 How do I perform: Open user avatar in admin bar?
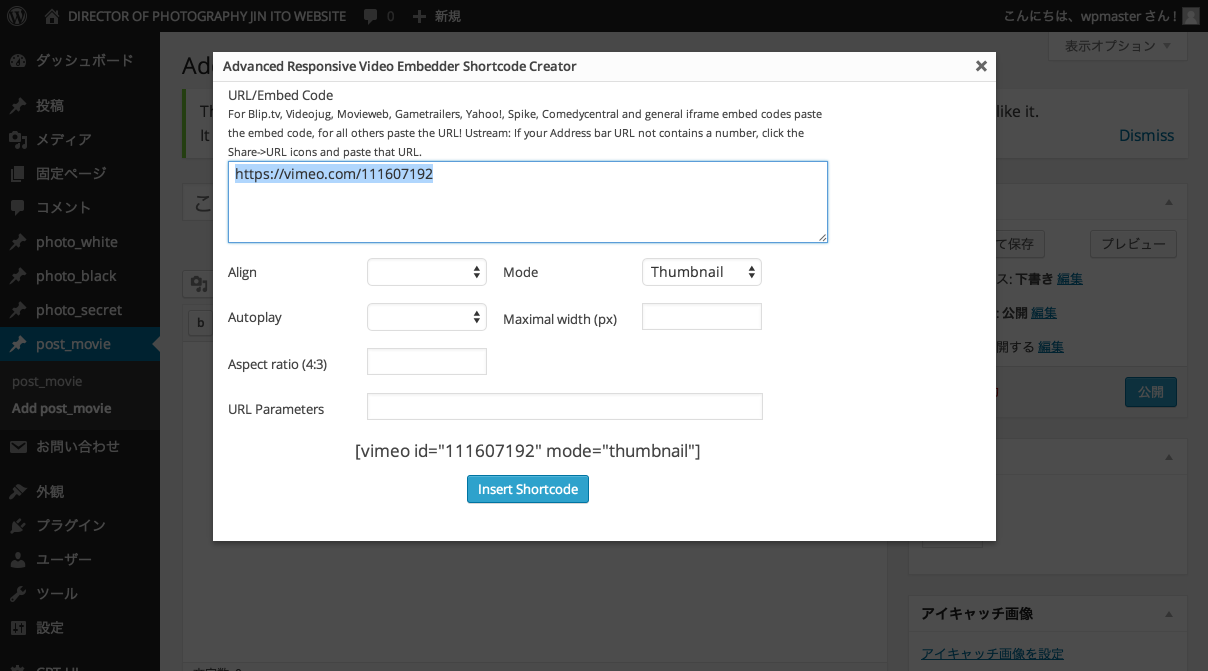coord(1190,16)
